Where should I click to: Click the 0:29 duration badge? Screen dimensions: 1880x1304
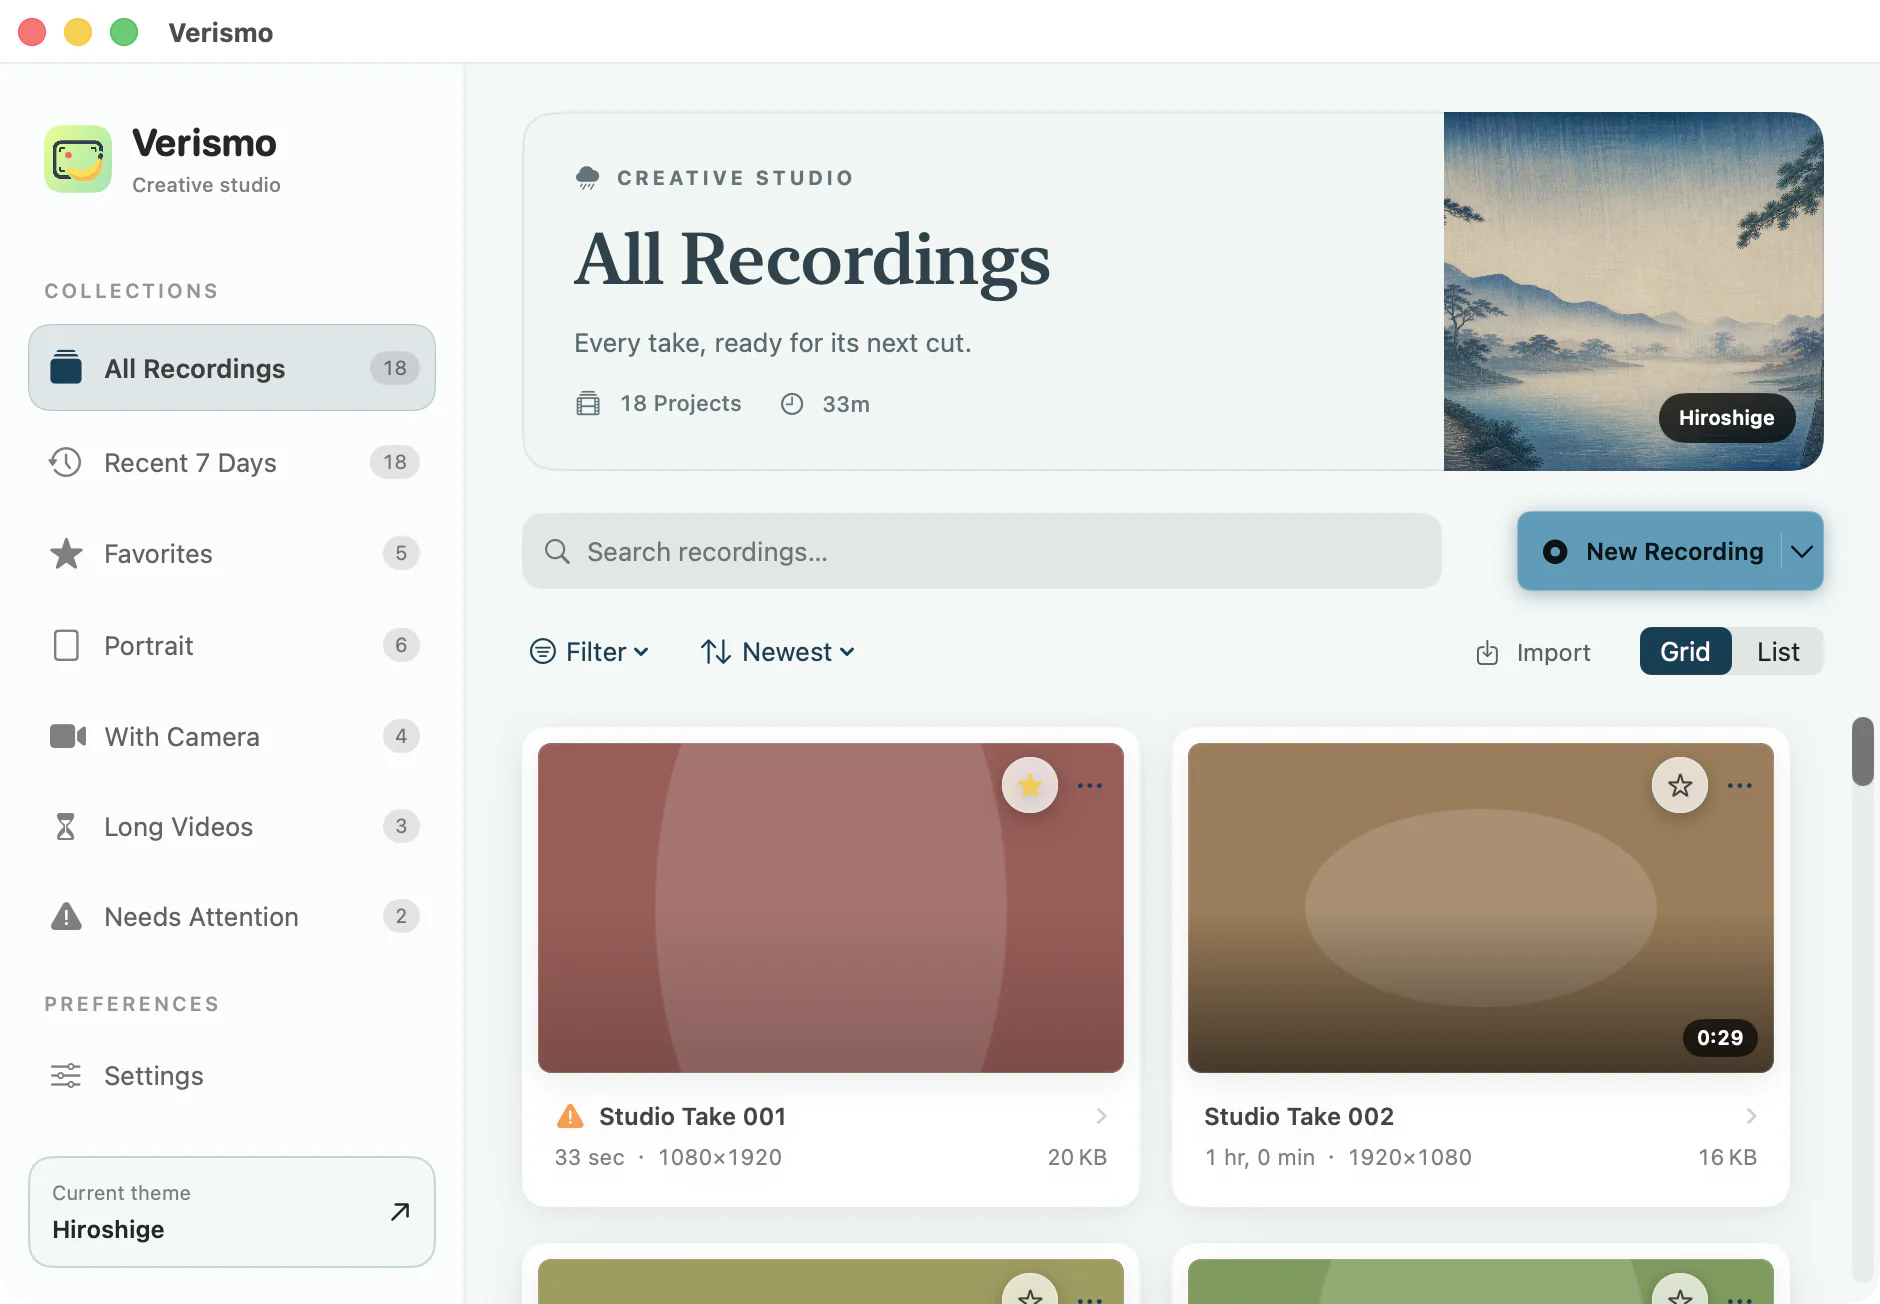click(x=1720, y=1037)
